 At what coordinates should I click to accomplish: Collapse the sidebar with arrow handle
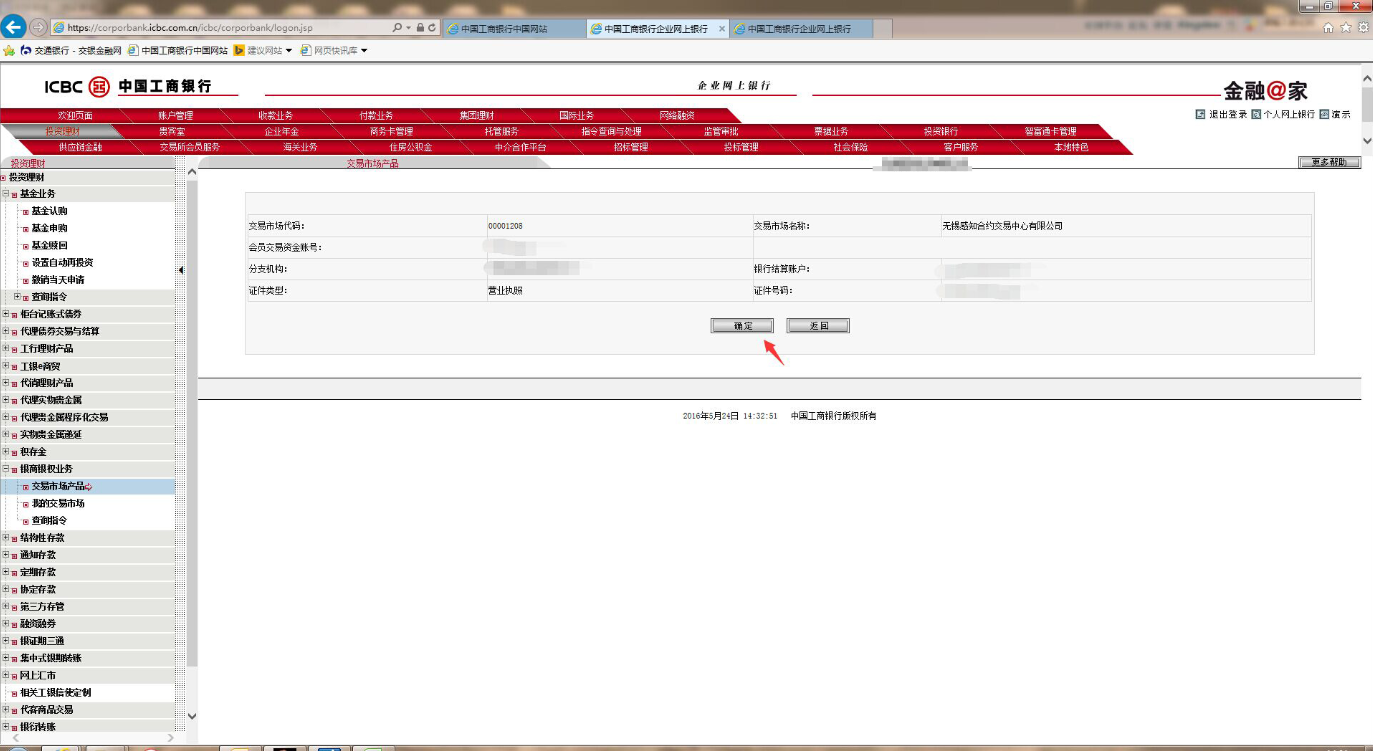click(181, 270)
